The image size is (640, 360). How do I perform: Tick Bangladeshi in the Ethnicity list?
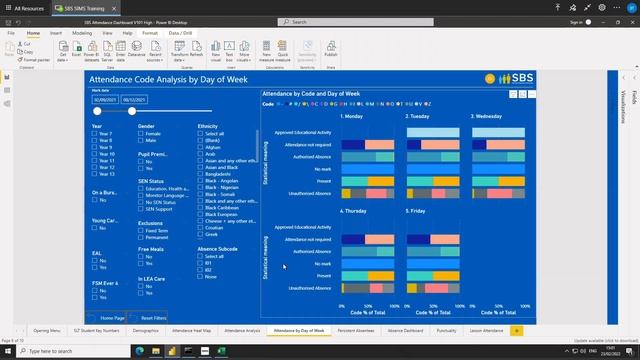[x=200, y=174]
